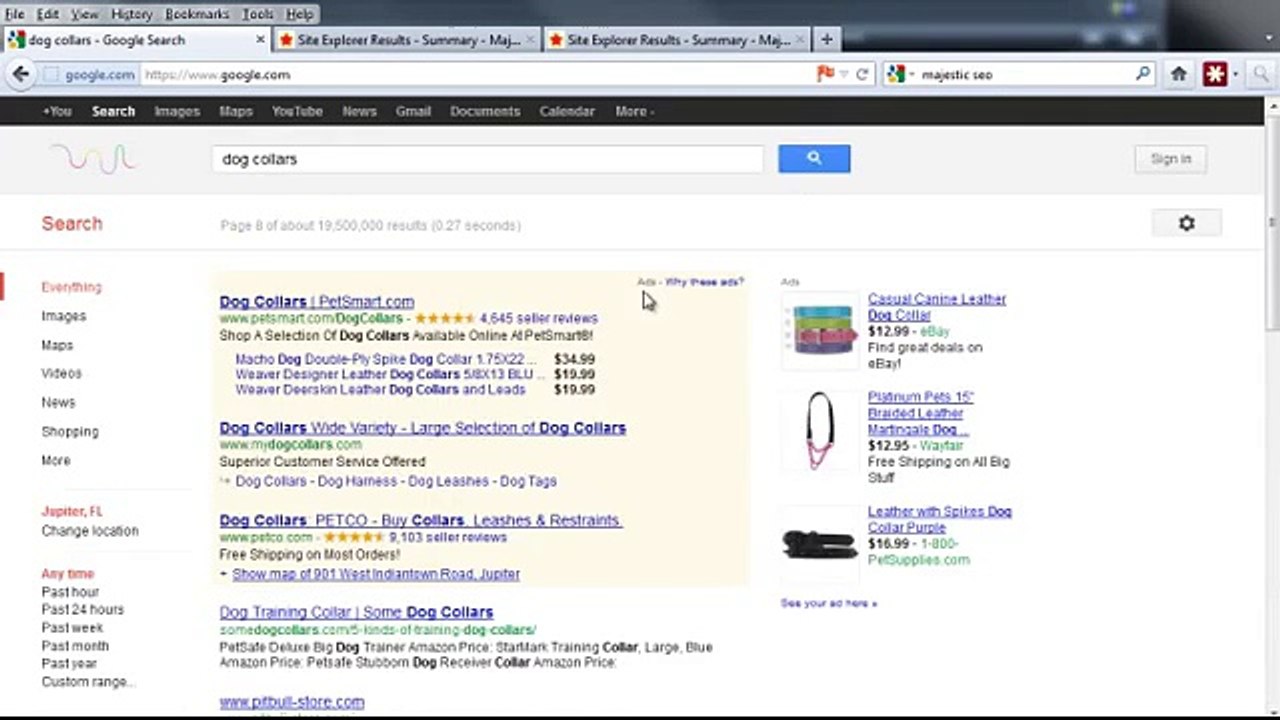Image resolution: width=1280 pixels, height=720 pixels.
Task: Filter results by Shopping in sidebar
Action: coord(70,432)
